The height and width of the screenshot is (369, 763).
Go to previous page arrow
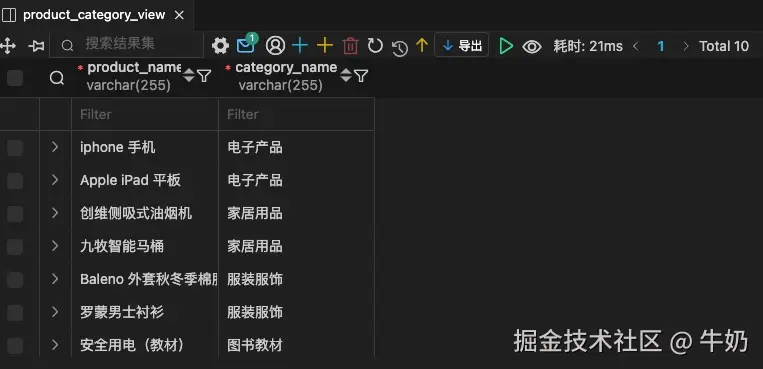[636, 46]
